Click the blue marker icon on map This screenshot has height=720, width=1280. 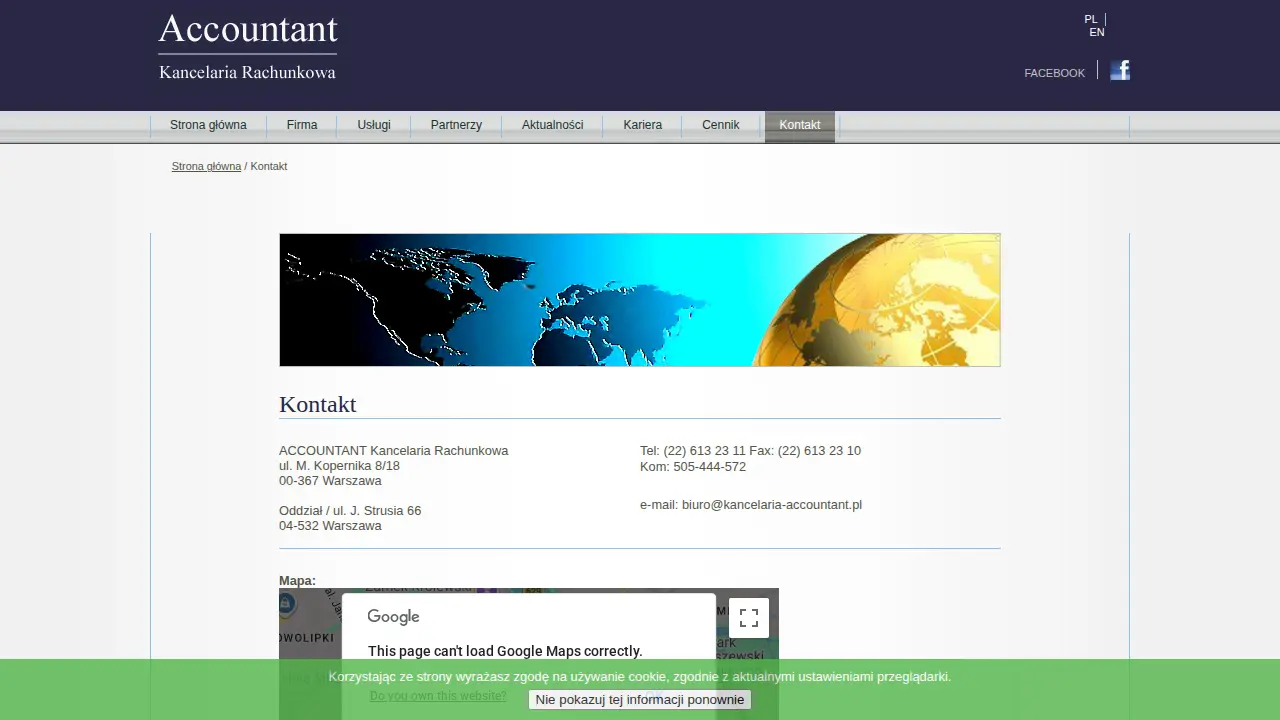pos(286,604)
